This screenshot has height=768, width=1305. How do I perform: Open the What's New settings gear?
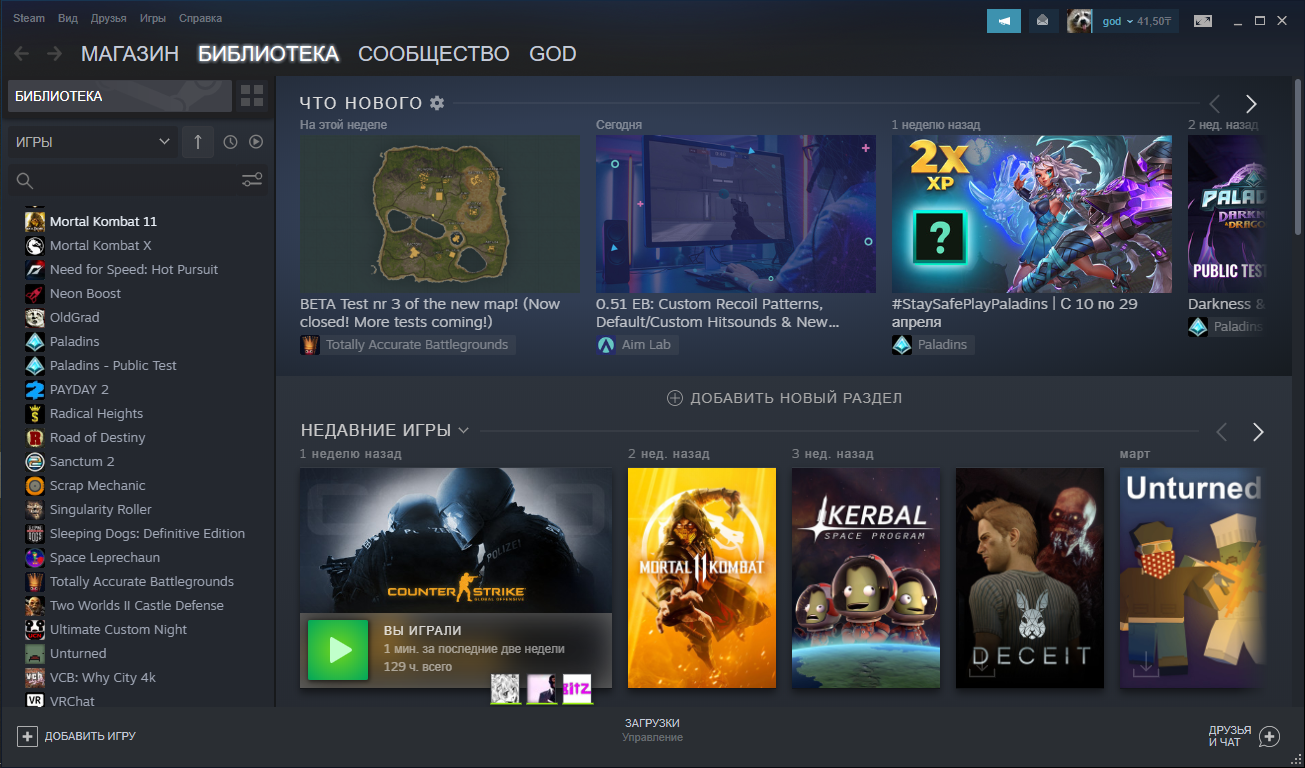[436, 103]
